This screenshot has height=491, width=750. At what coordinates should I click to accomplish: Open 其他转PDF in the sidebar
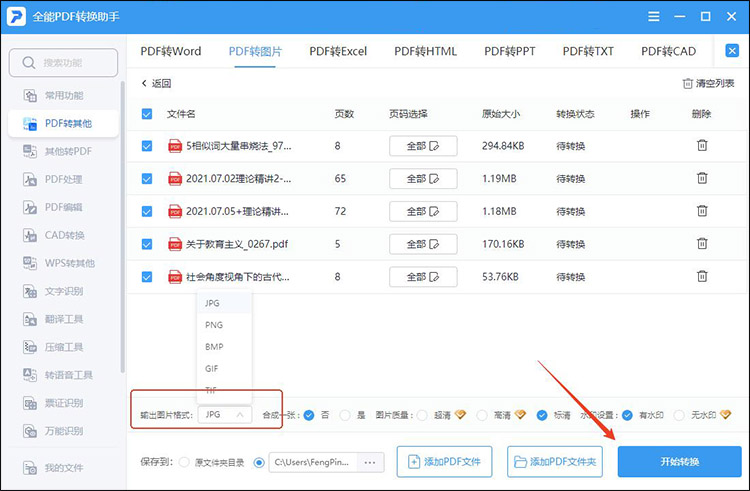pos(63,152)
